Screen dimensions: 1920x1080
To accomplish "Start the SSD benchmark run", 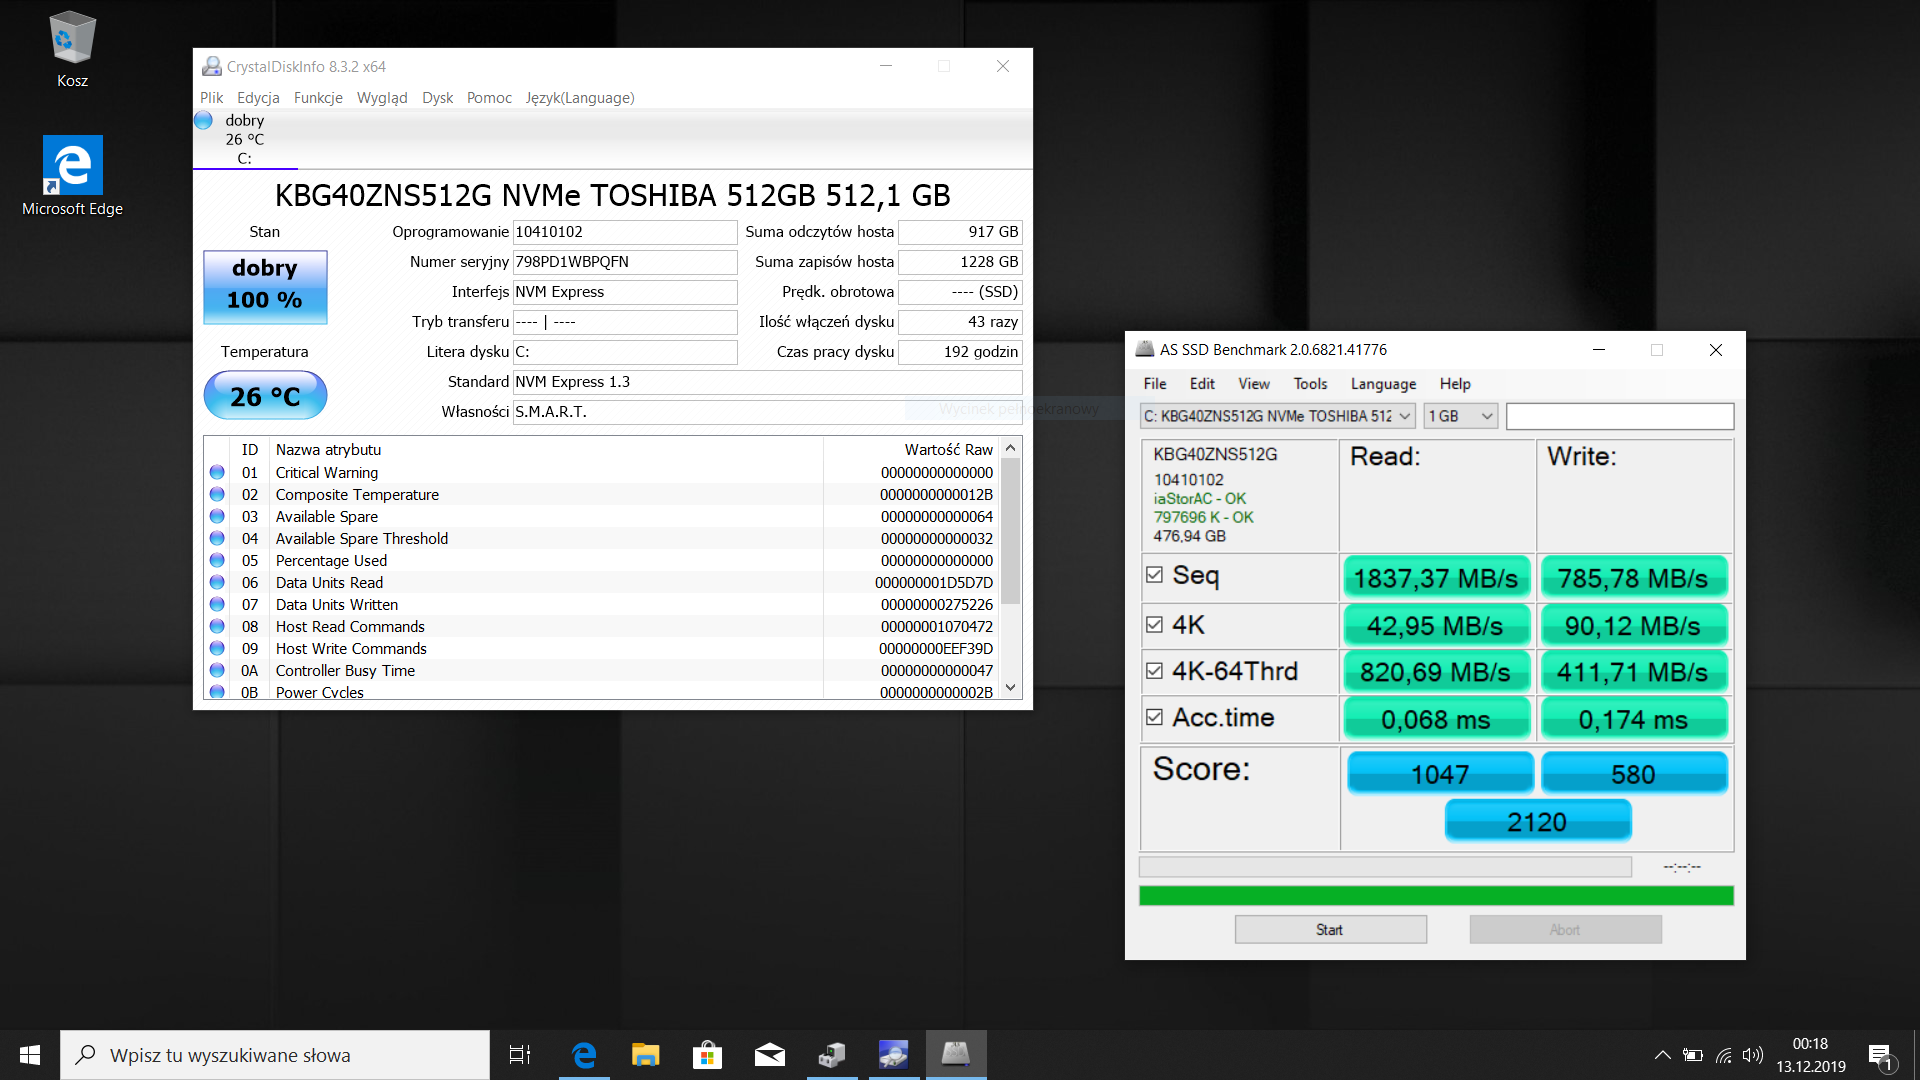I will coord(1330,929).
